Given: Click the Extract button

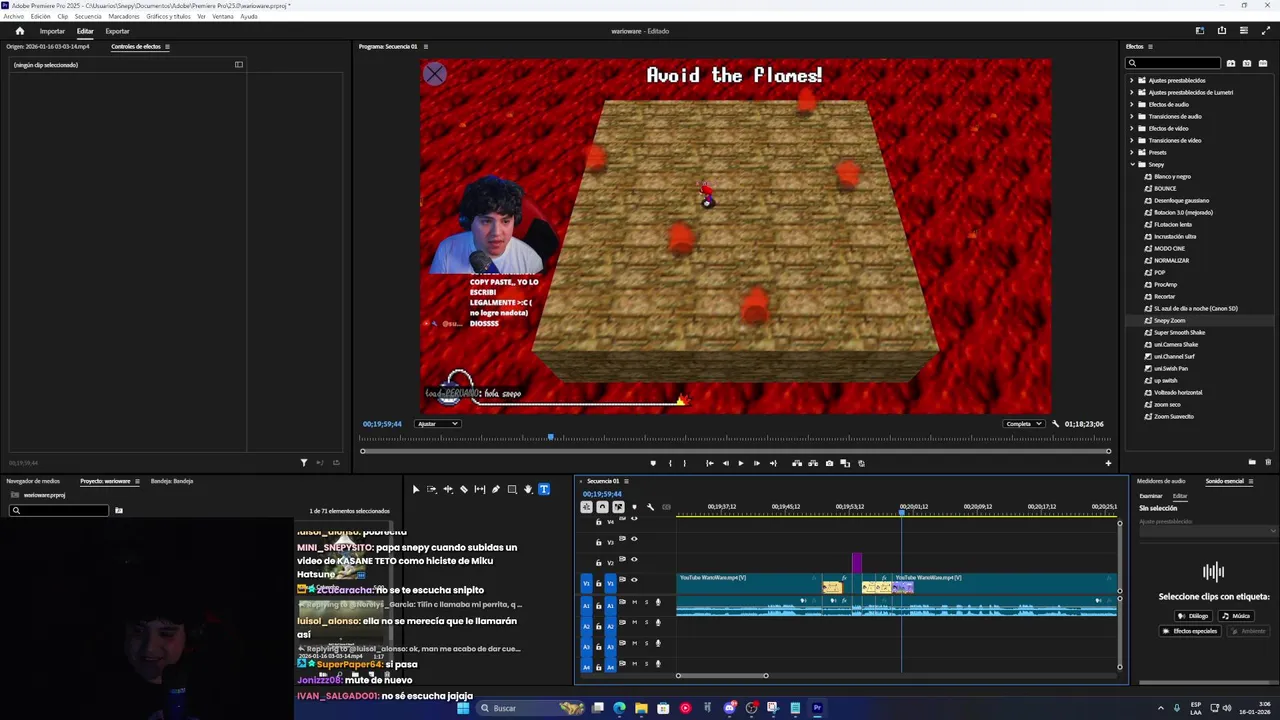Looking at the screenshot, I should coord(813,463).
